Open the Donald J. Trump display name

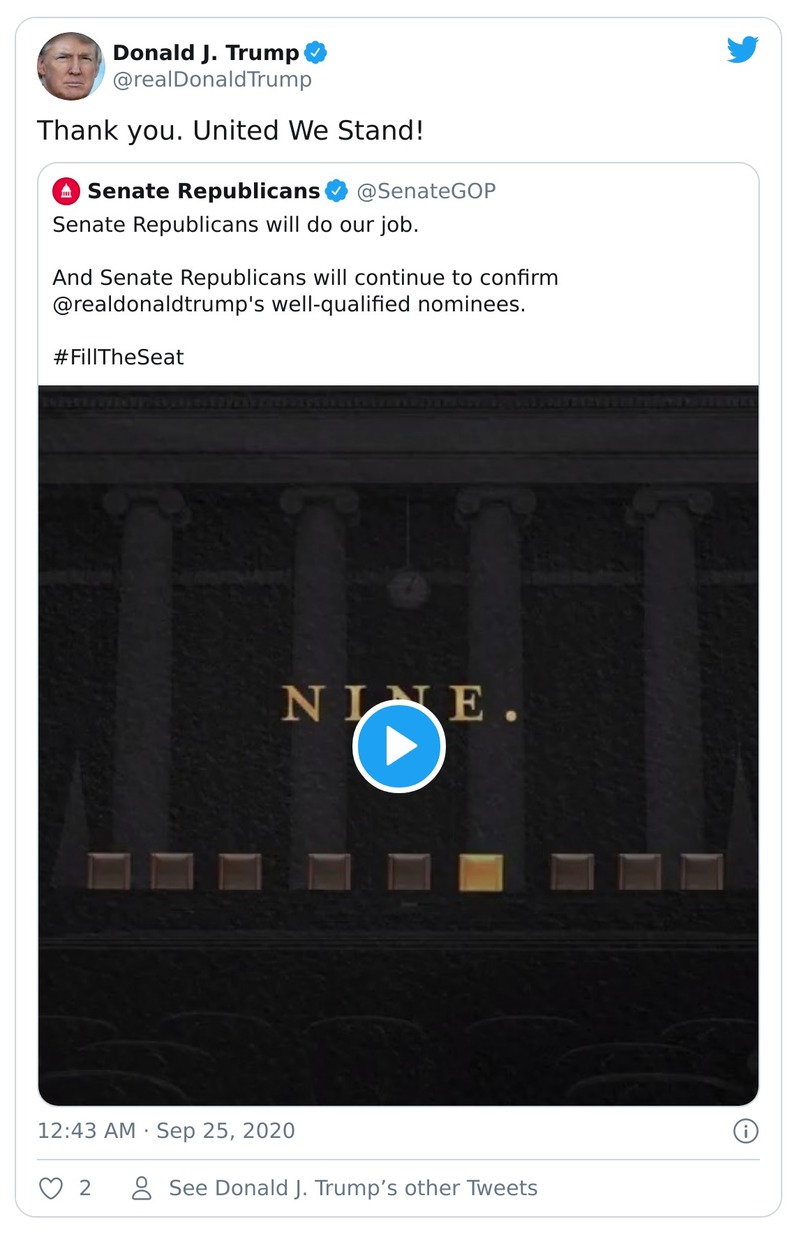coord(205,53)
